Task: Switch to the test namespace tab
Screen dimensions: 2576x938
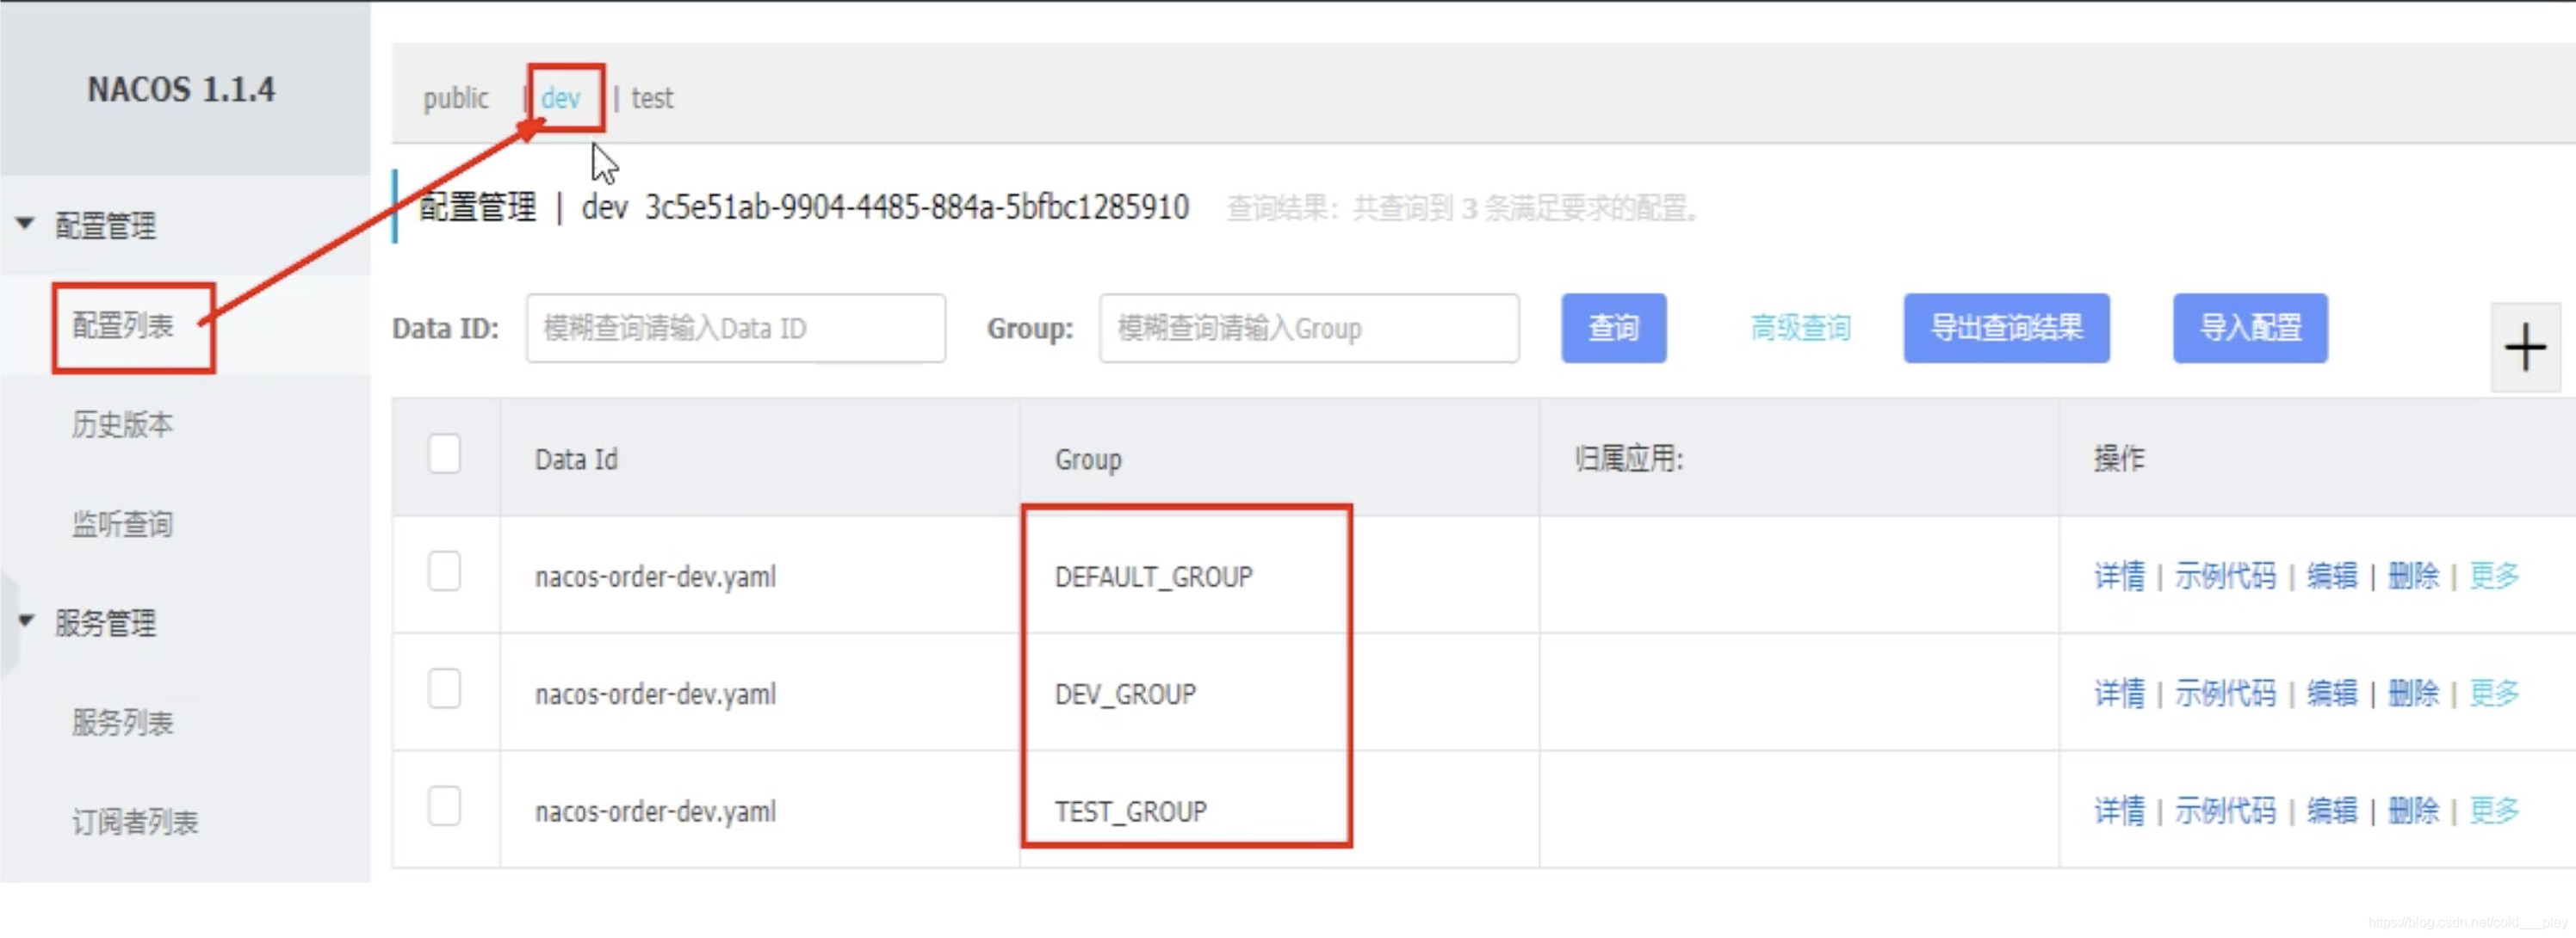Action: tap(652, 98)
